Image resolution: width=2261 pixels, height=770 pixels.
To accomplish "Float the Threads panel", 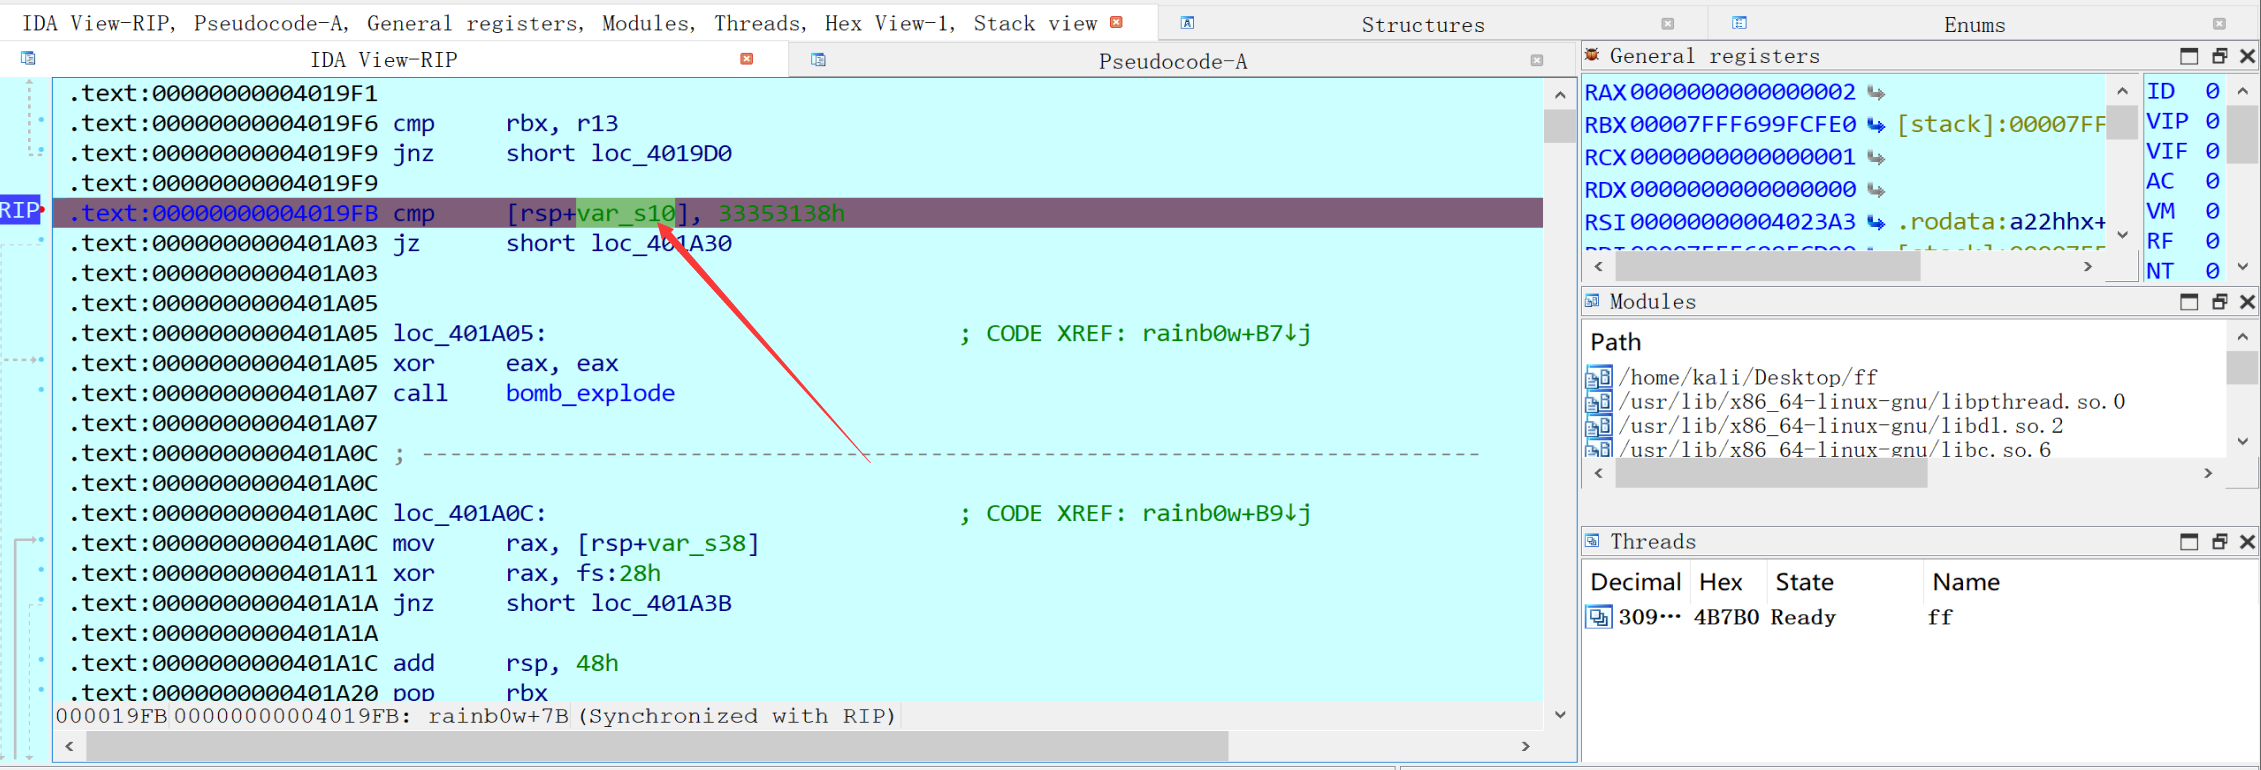I will (2219, 542).
